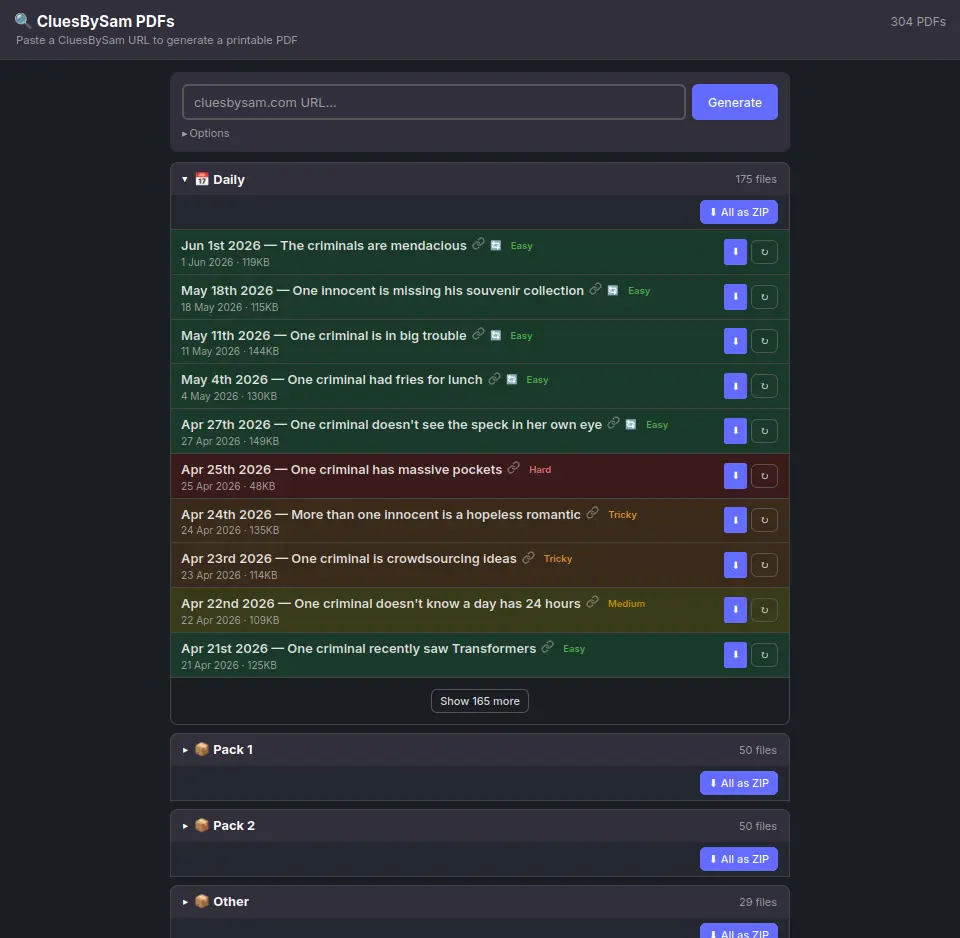Click 'One criminal is in big trouble' title

pyautogui.click(x=378, y=336)
